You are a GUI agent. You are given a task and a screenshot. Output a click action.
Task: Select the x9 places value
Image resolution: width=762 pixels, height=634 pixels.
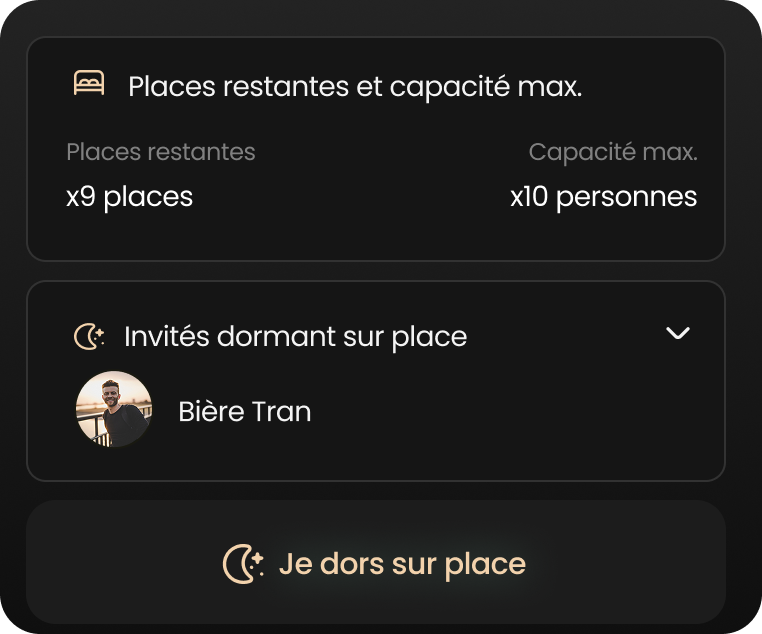129,197
